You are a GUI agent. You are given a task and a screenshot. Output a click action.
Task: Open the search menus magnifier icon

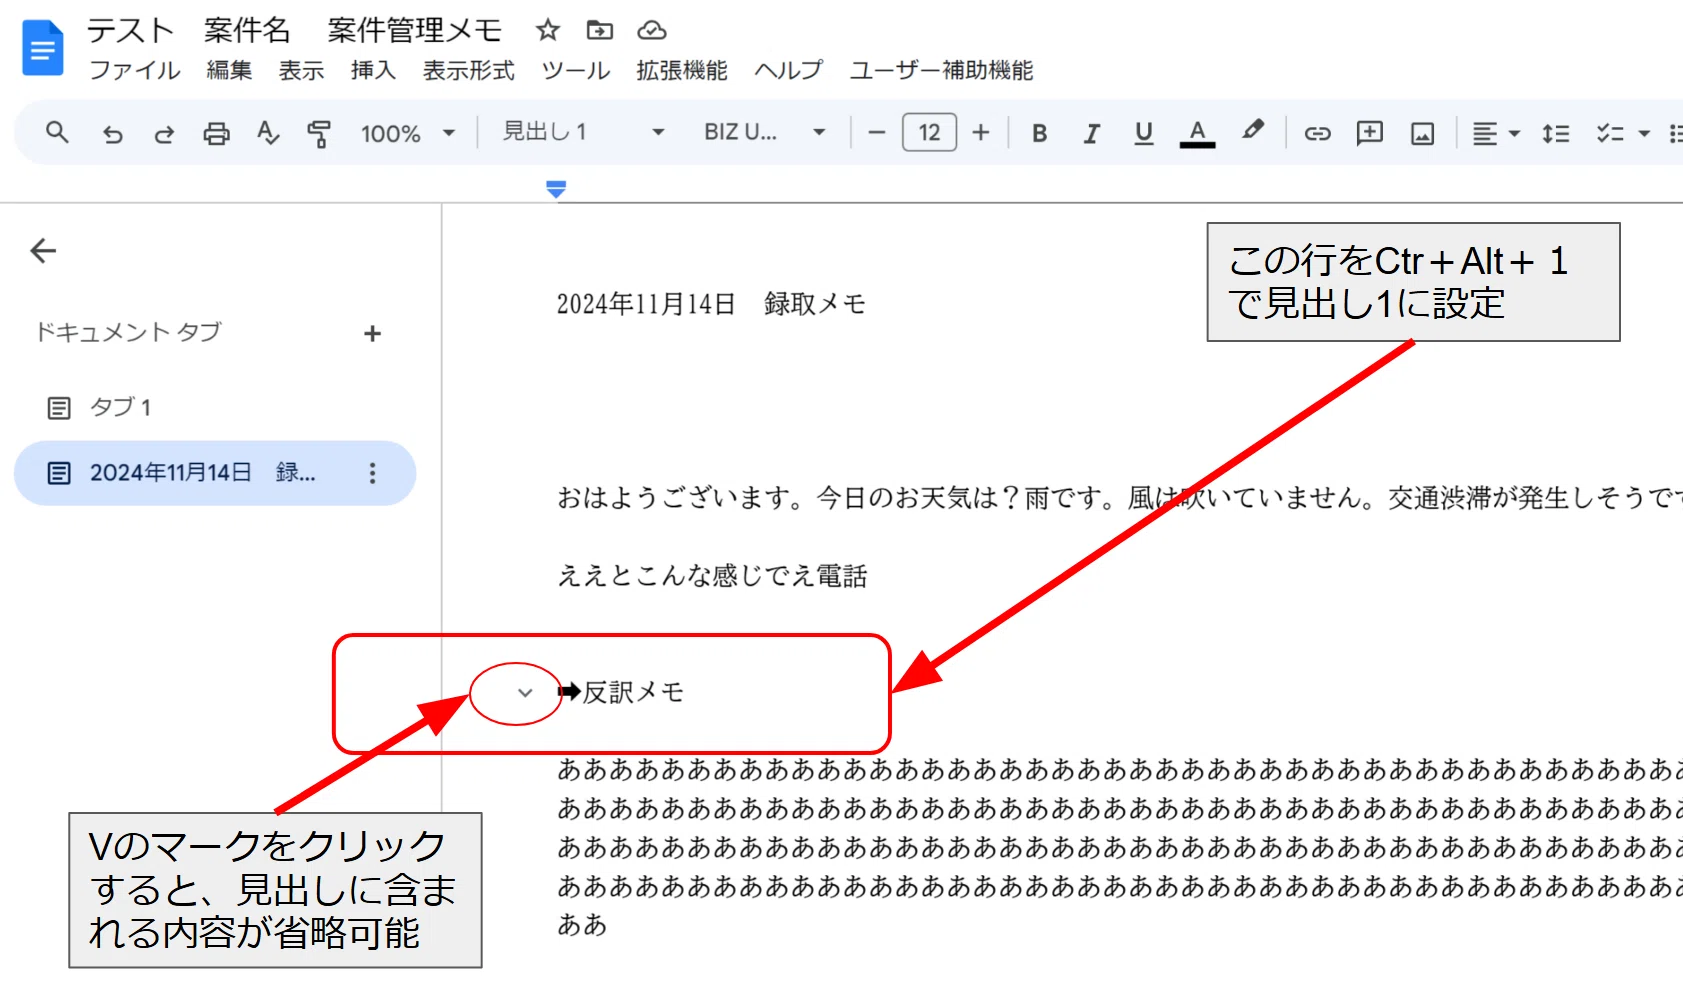coord(57,132)
